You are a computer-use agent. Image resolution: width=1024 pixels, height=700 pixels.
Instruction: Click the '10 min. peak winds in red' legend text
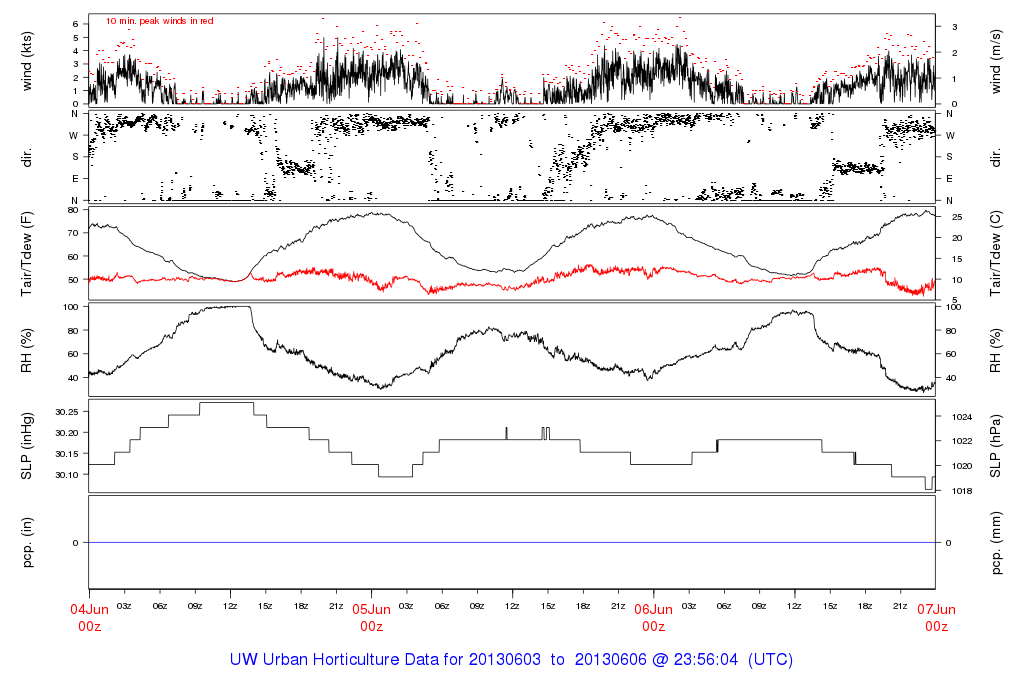pyautogui.click(x=159, y=21)
